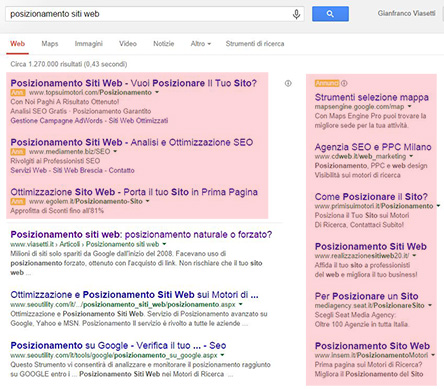The image size is (444, 389).
Task: Expand arrow next to mediagency.seat.it URL
Action: (430, 305)
